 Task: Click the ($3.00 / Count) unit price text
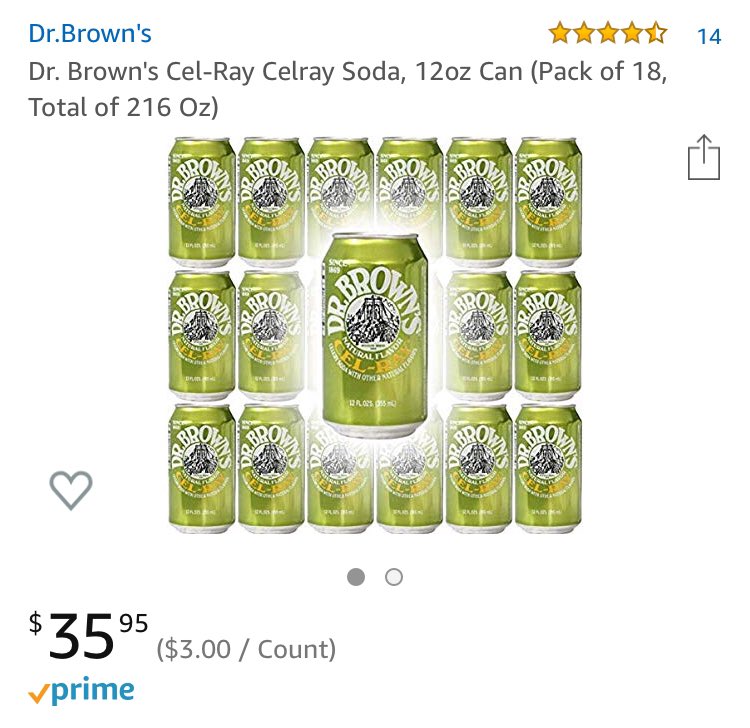246,649
